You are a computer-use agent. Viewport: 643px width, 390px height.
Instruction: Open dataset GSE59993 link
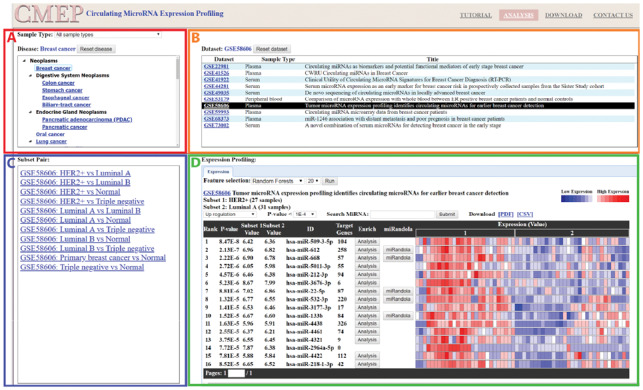tap(216, 112)
